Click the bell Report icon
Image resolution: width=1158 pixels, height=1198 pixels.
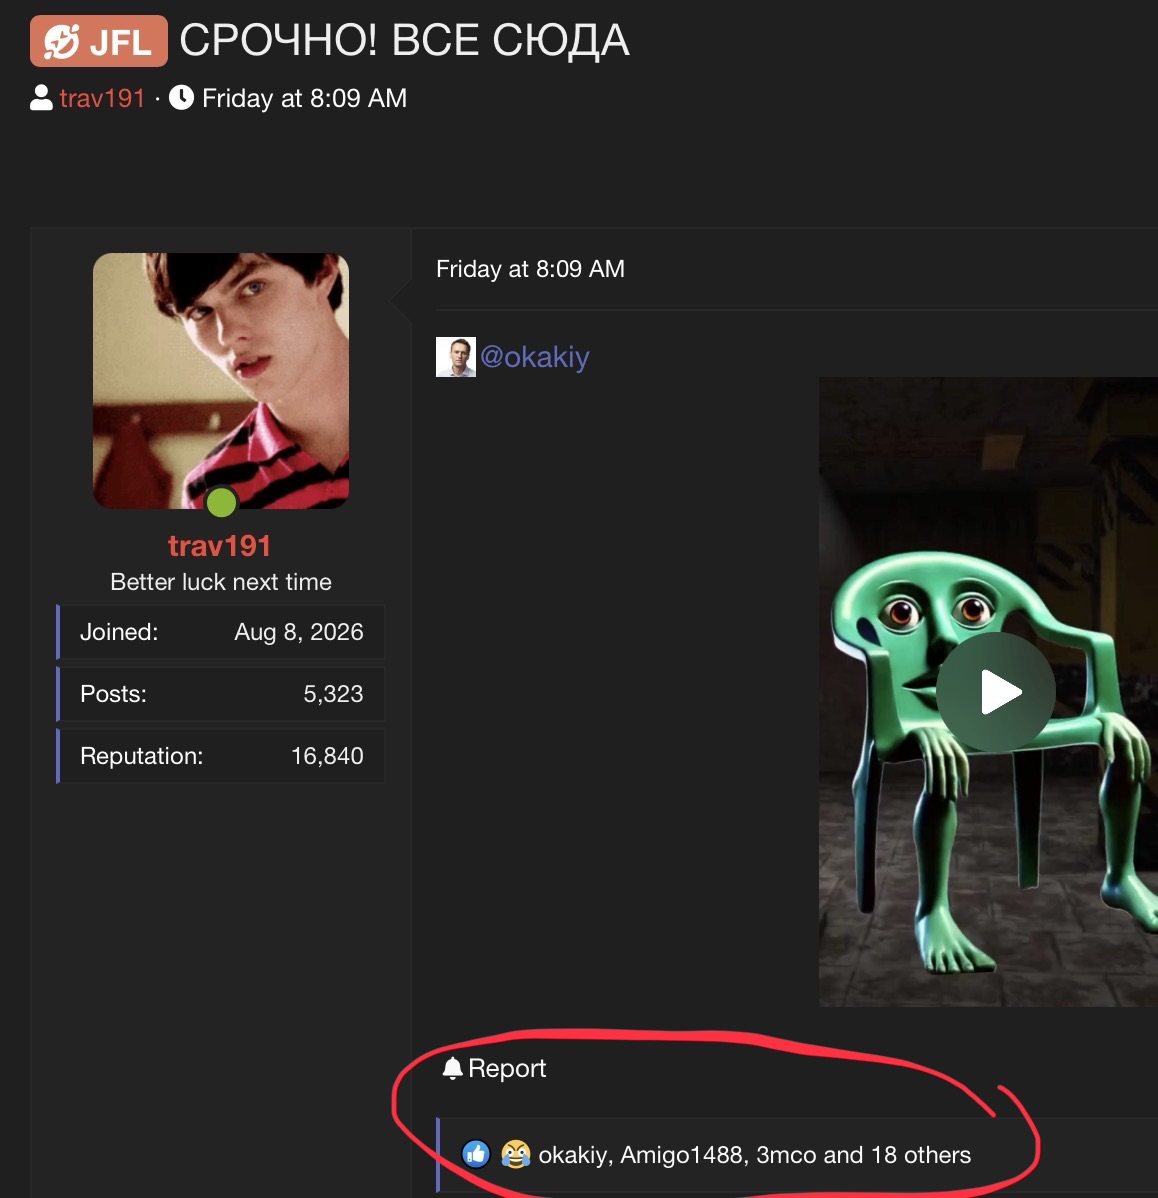point(452,1068)
